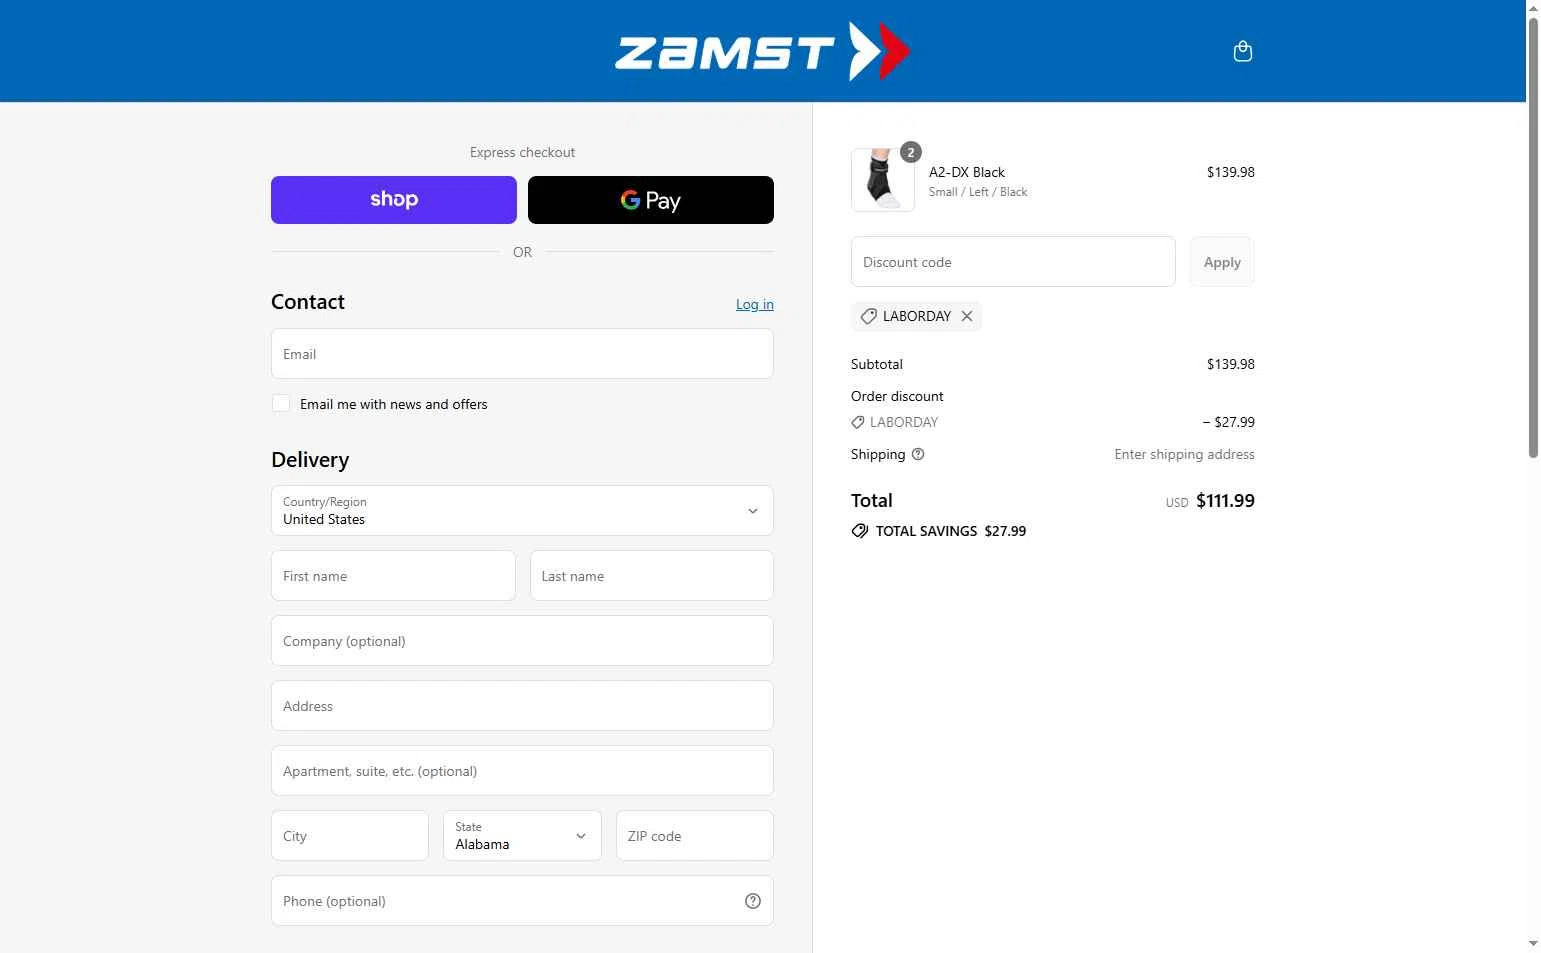
Task: Click the tag icon beside TOTAL SAVINGS
Action: tap(860, 531)
